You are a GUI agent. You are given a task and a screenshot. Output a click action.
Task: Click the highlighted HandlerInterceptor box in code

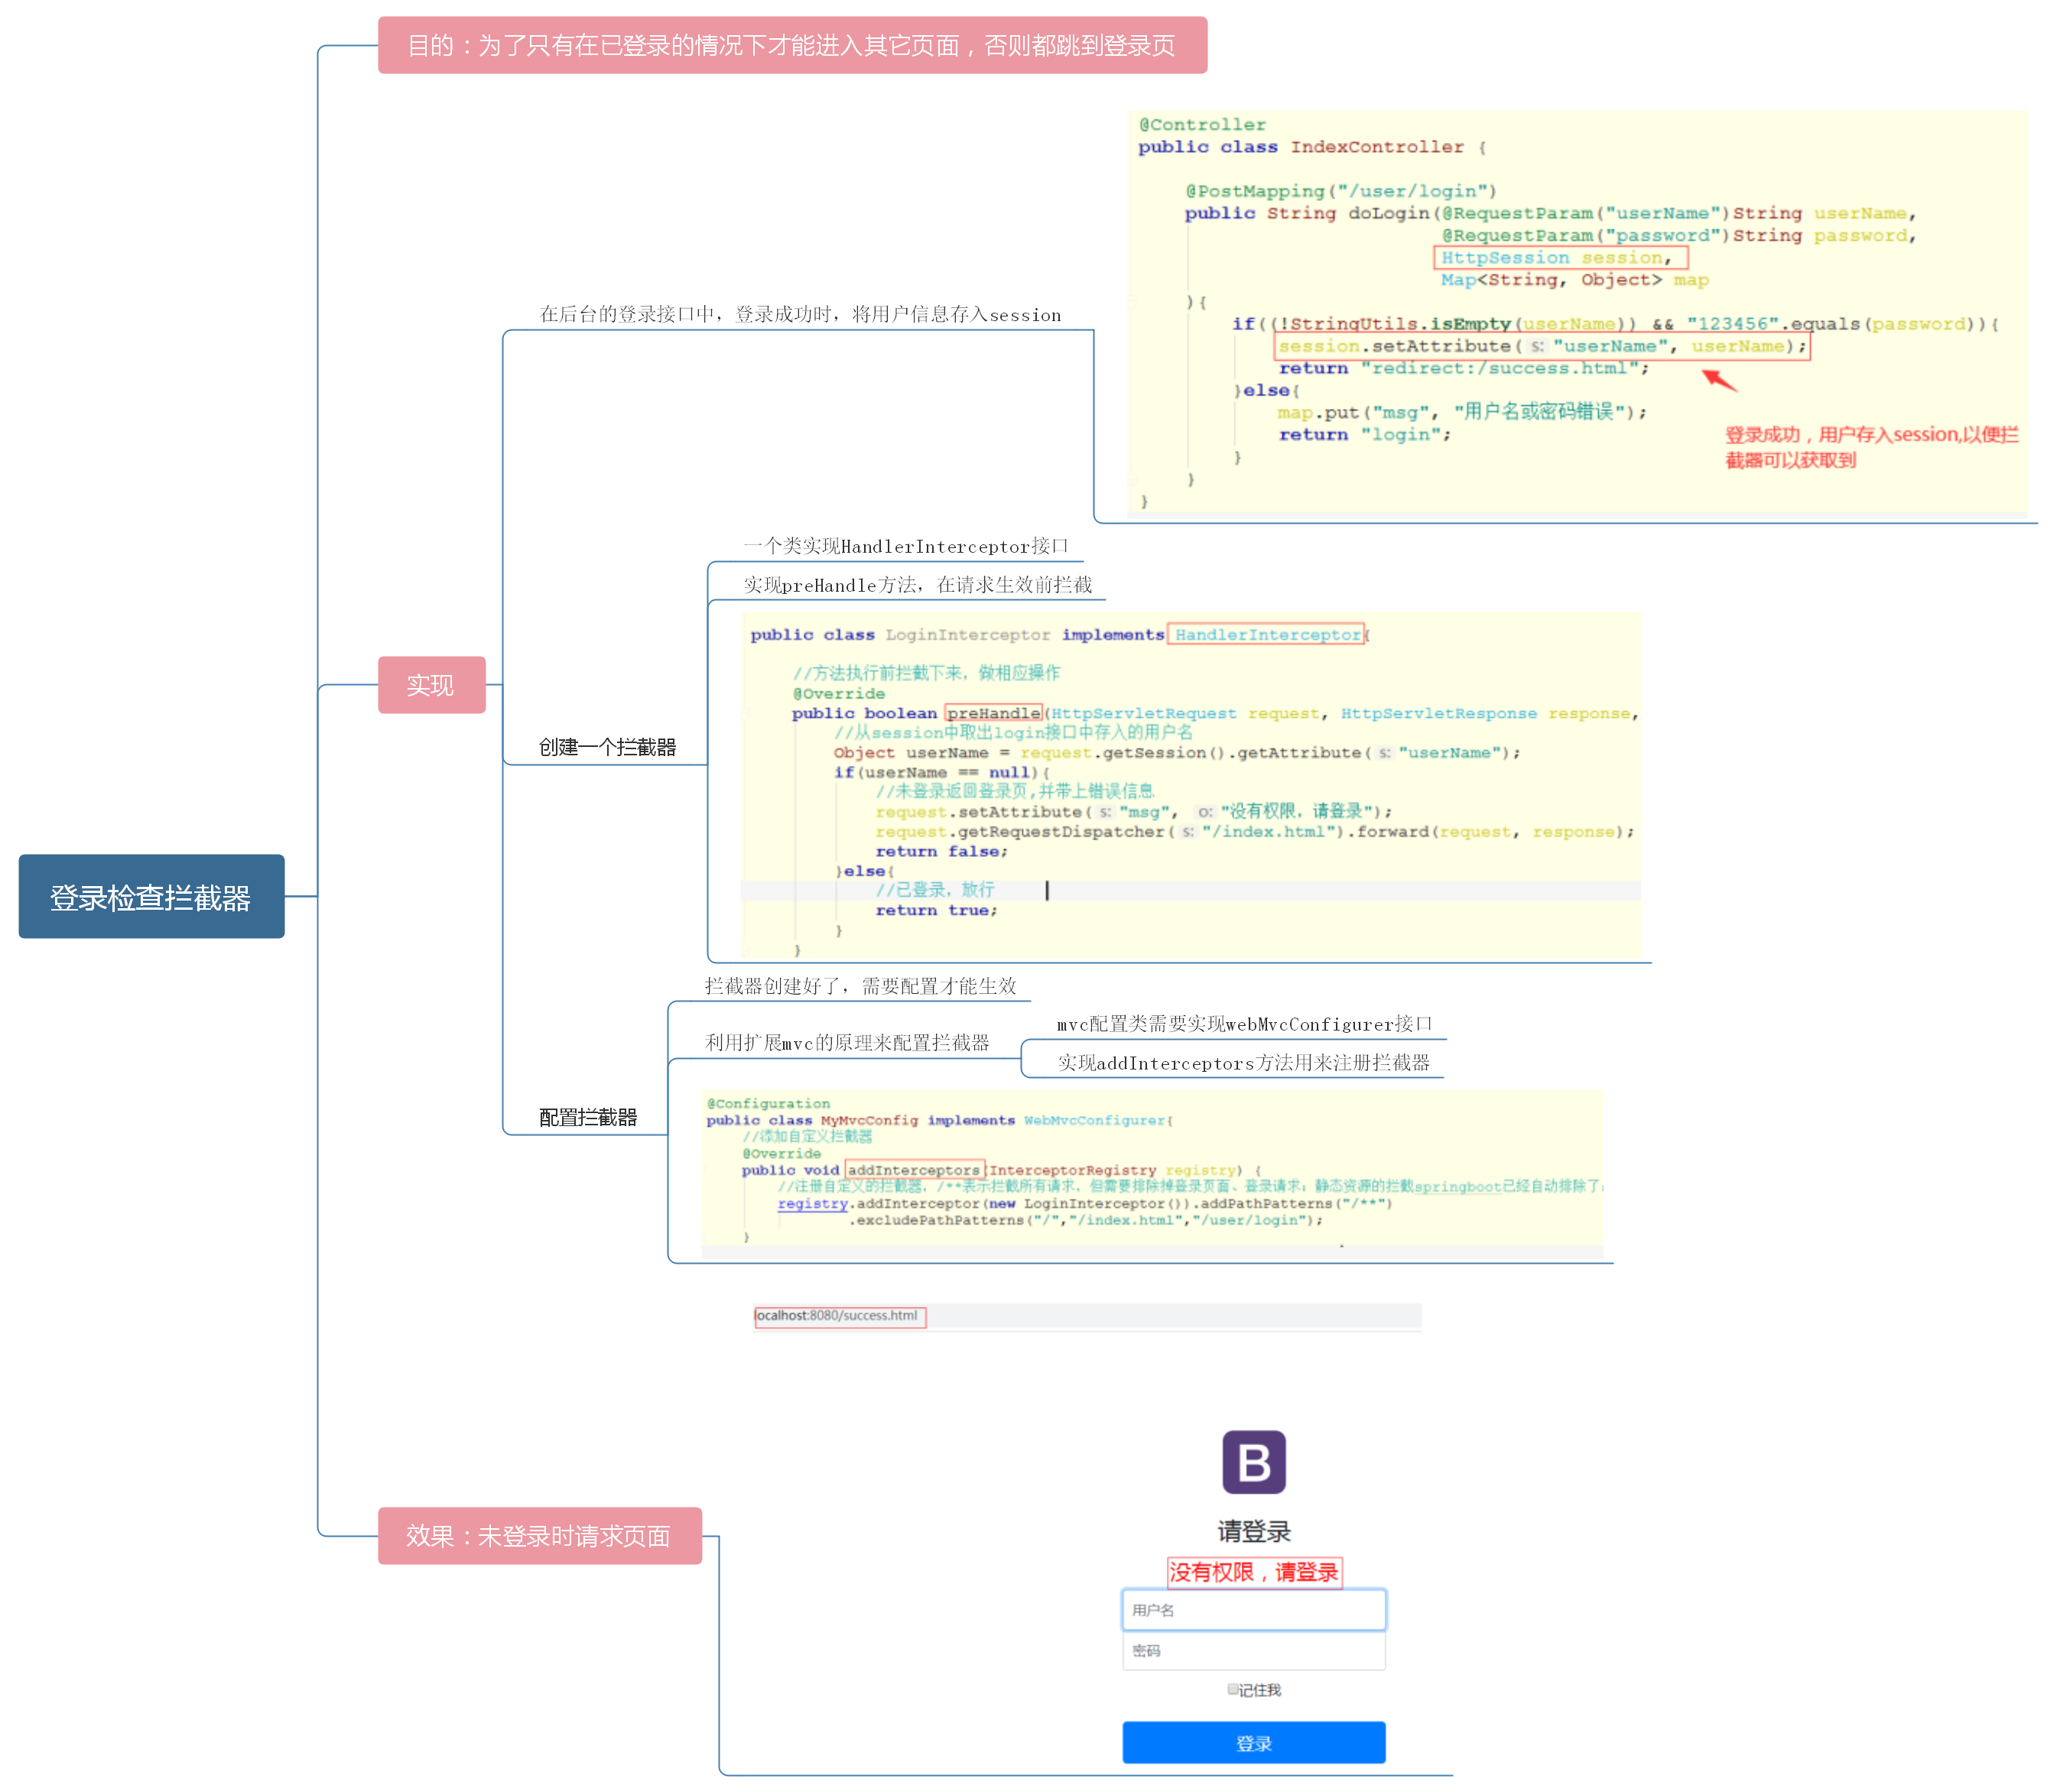click(1266, 635)
